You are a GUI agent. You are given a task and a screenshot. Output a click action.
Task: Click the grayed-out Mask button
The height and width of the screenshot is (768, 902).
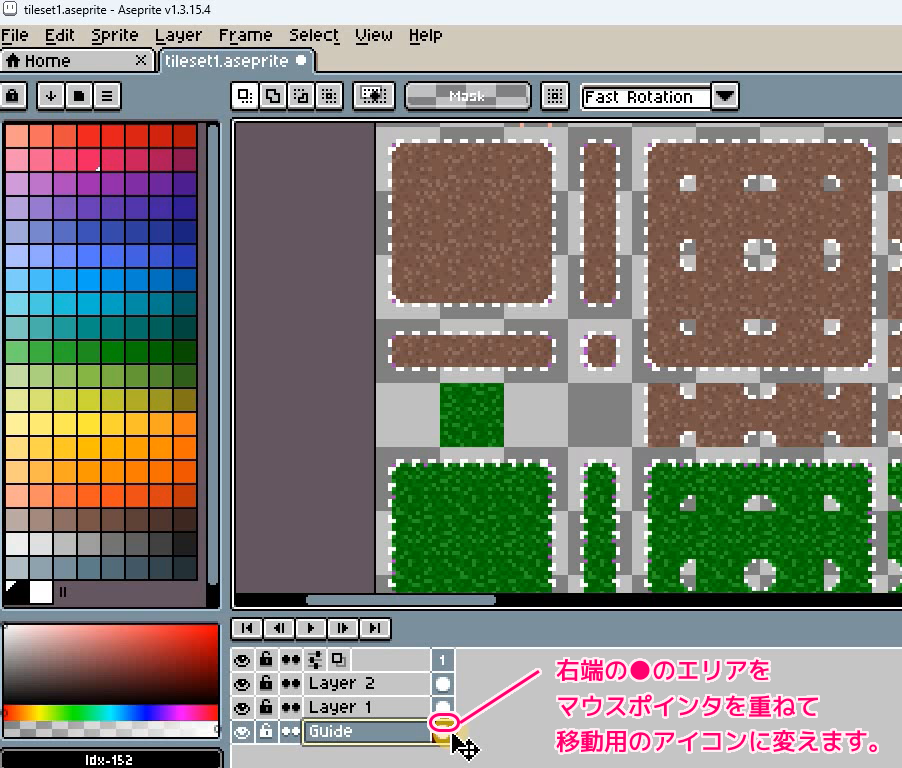(468, 96)
